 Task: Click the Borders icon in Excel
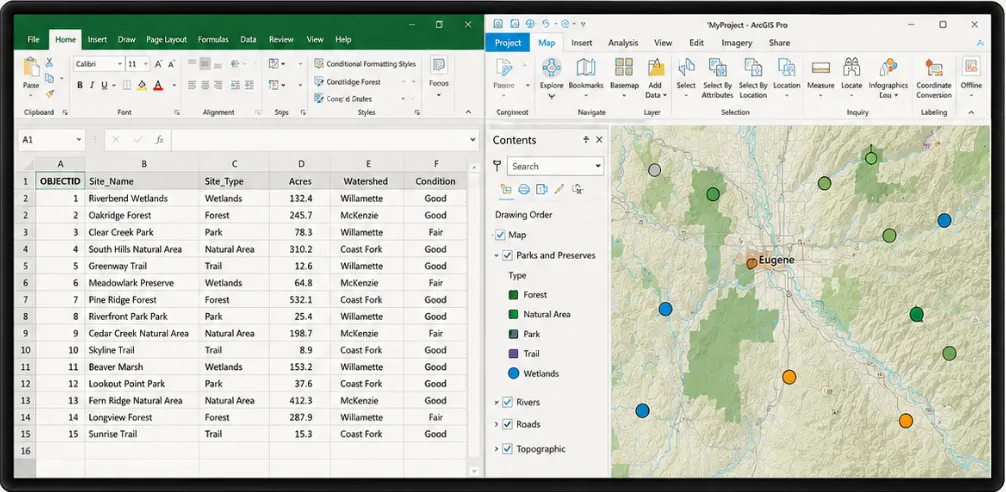[x=127, y=85]
